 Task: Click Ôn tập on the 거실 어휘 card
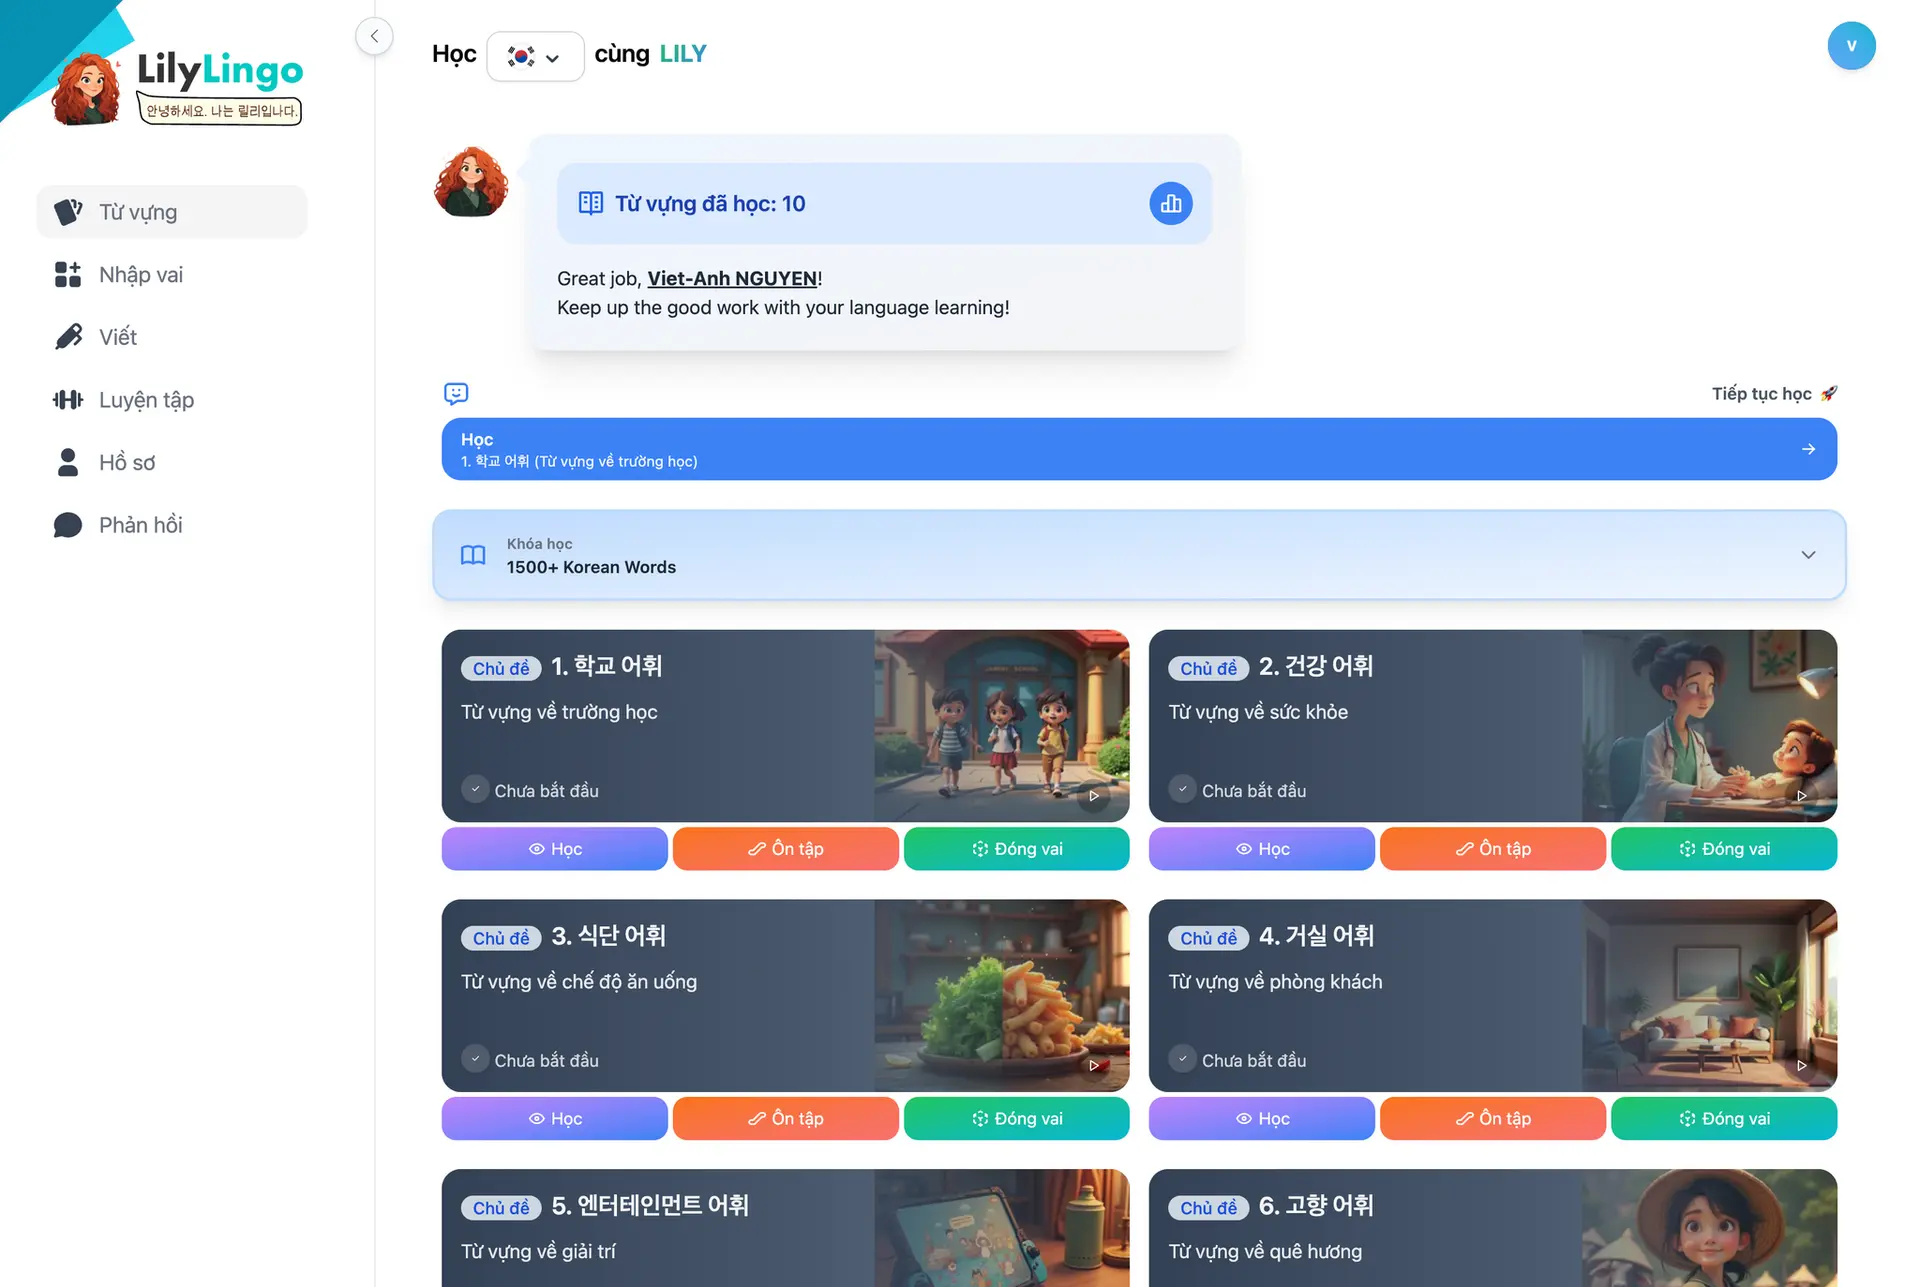pyautogui.click(x=1492, y=1118)
